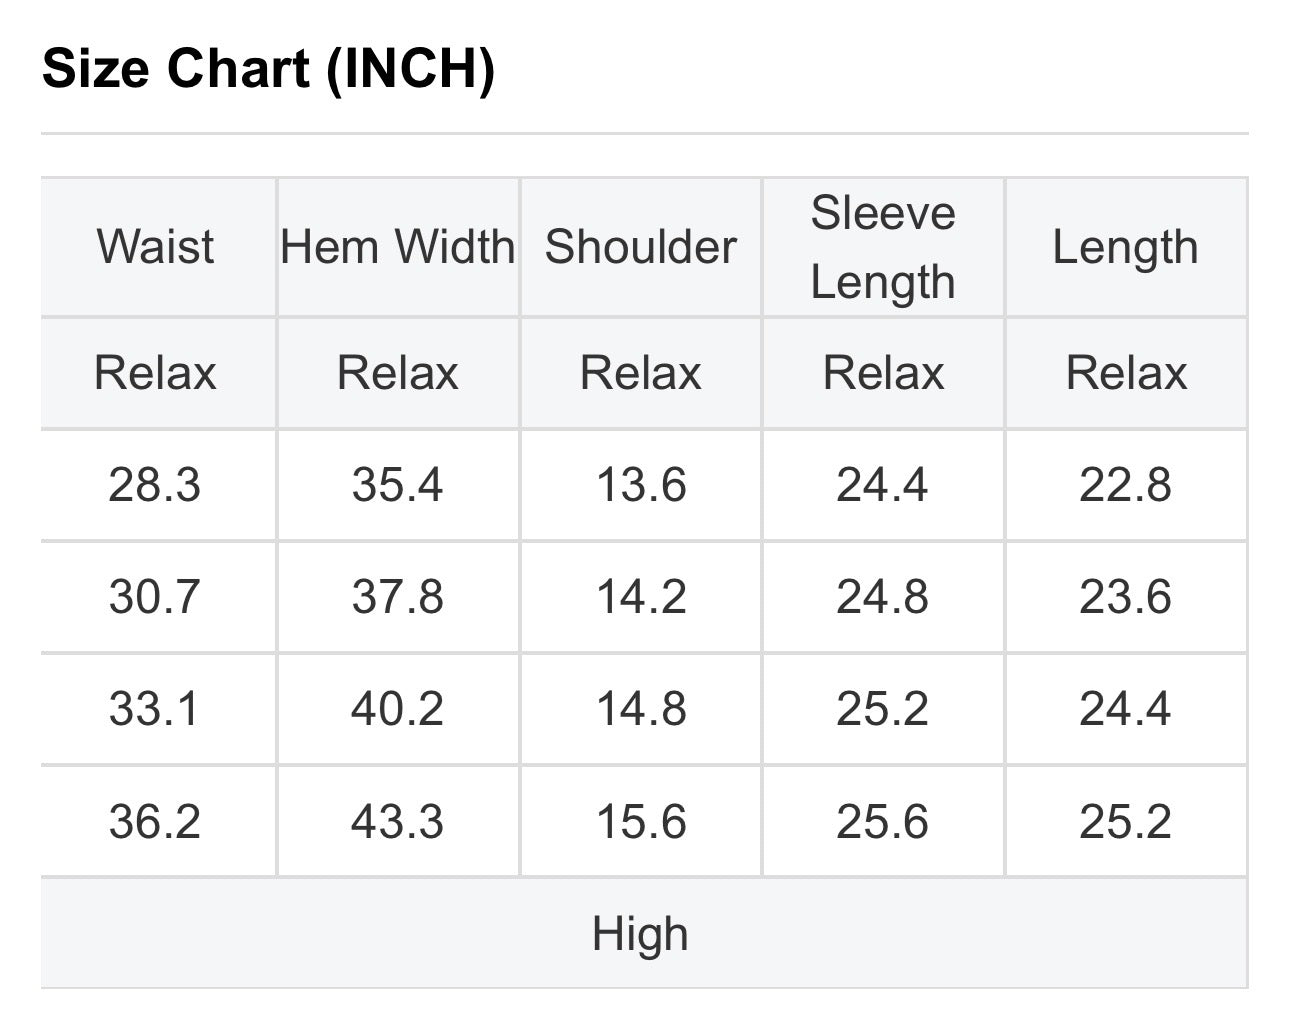The width and height of the screenshot is (1290, 1031).
Task: Select the Hem Width column header
Action: [398, 247]
